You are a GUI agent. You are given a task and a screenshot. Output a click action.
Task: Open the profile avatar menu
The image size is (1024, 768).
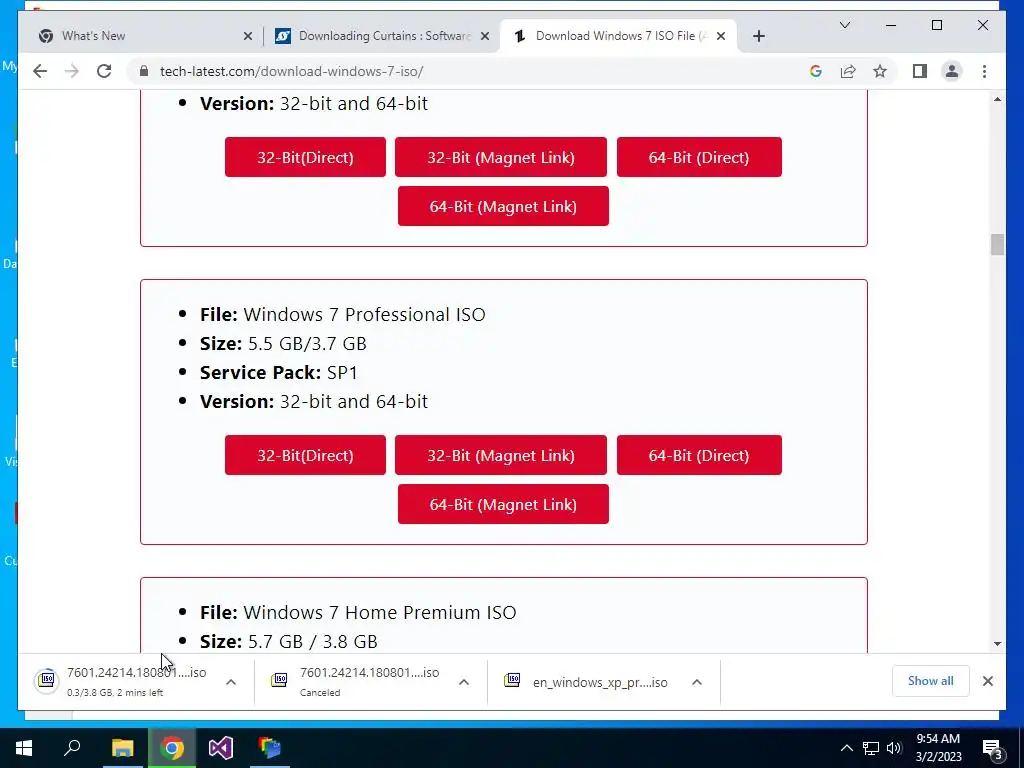tap(952, 71)
